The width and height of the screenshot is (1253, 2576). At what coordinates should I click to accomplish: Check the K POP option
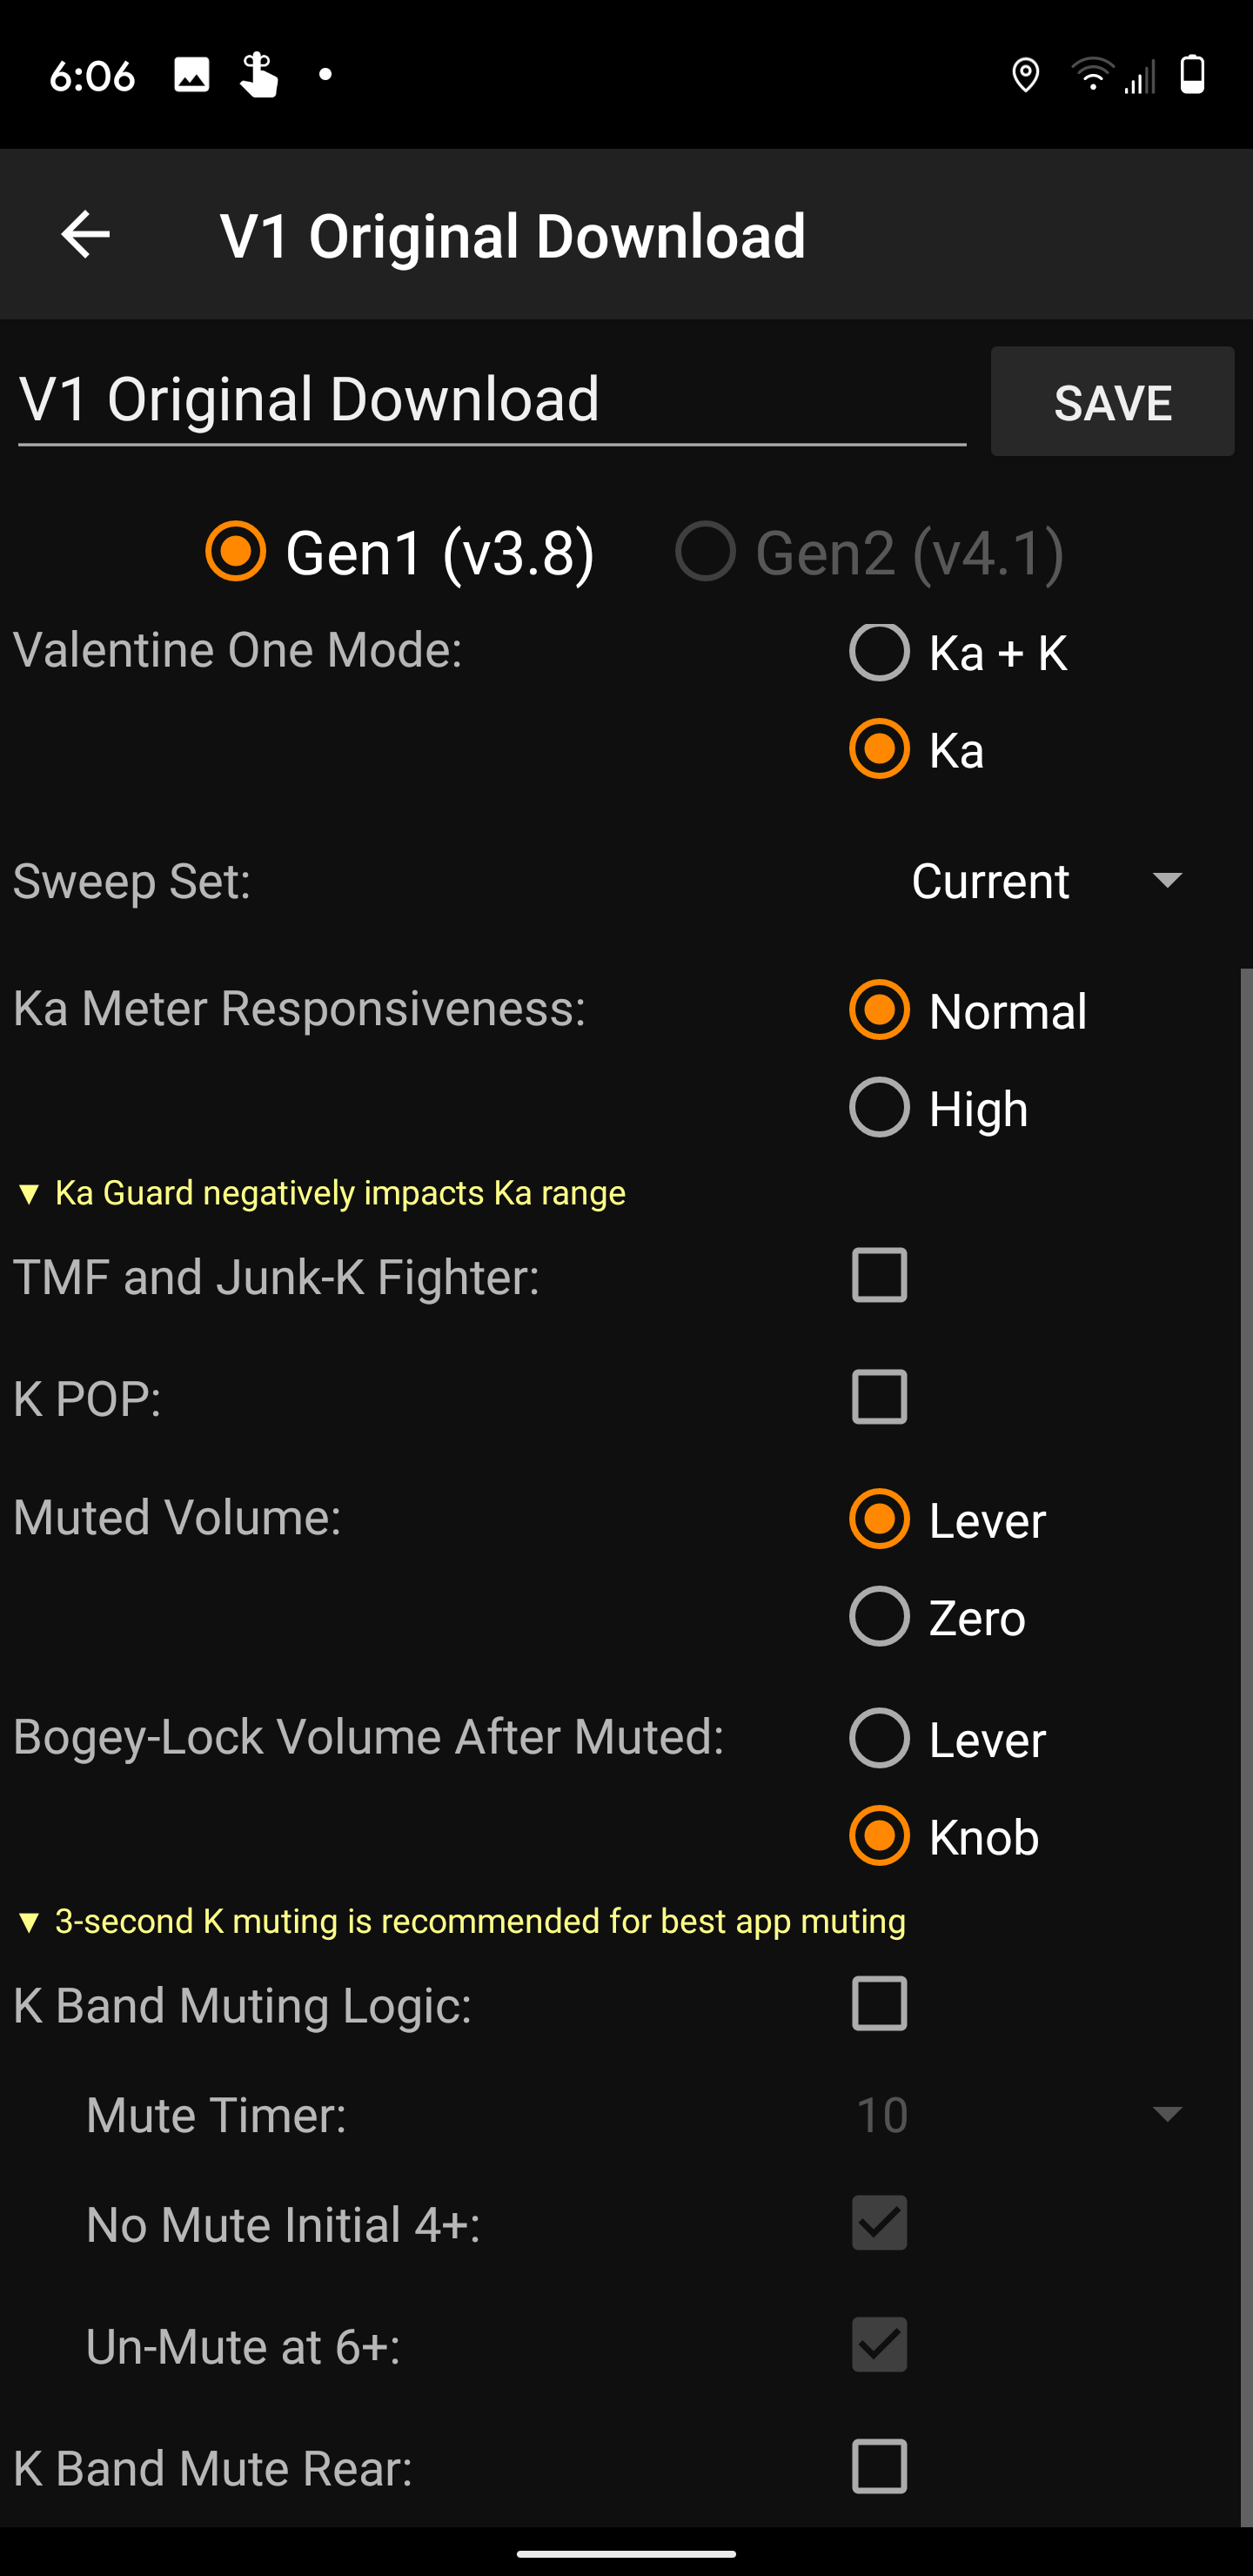[879, 1397]
